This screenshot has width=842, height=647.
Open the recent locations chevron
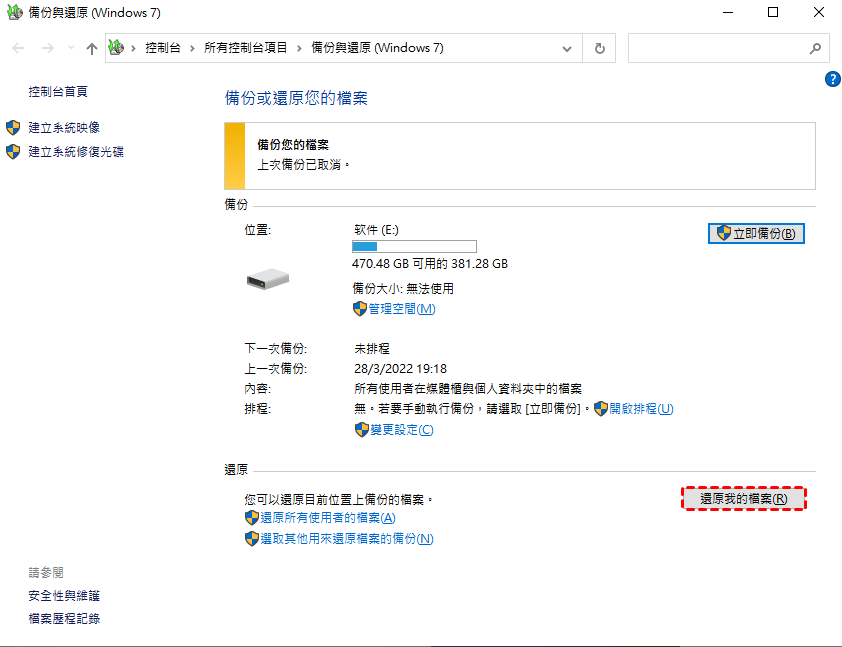pos(71,48)
